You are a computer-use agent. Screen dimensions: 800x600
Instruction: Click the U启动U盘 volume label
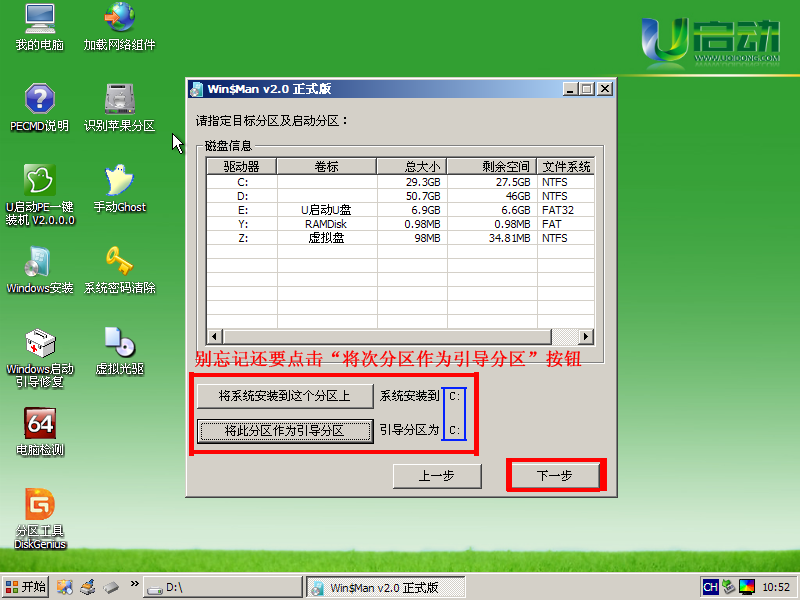pos(326,210)
